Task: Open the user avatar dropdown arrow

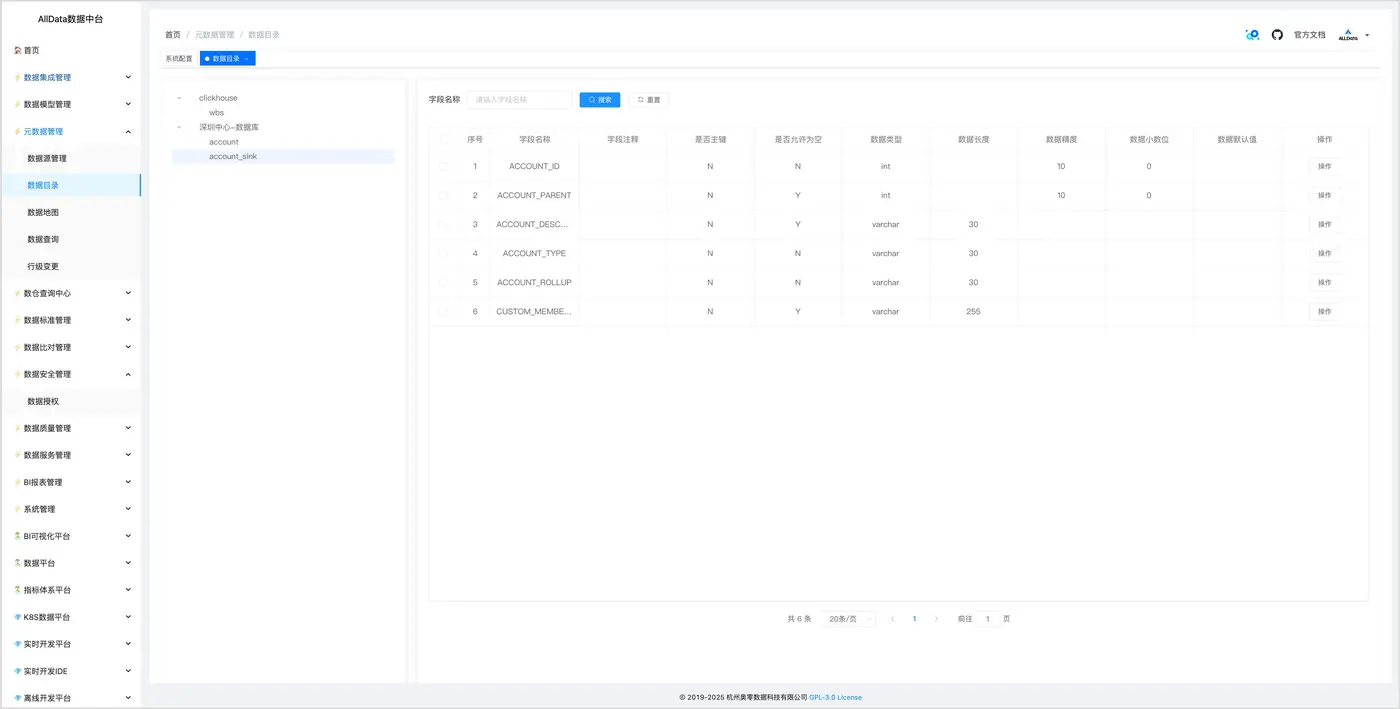Action: pos(1367,35)
